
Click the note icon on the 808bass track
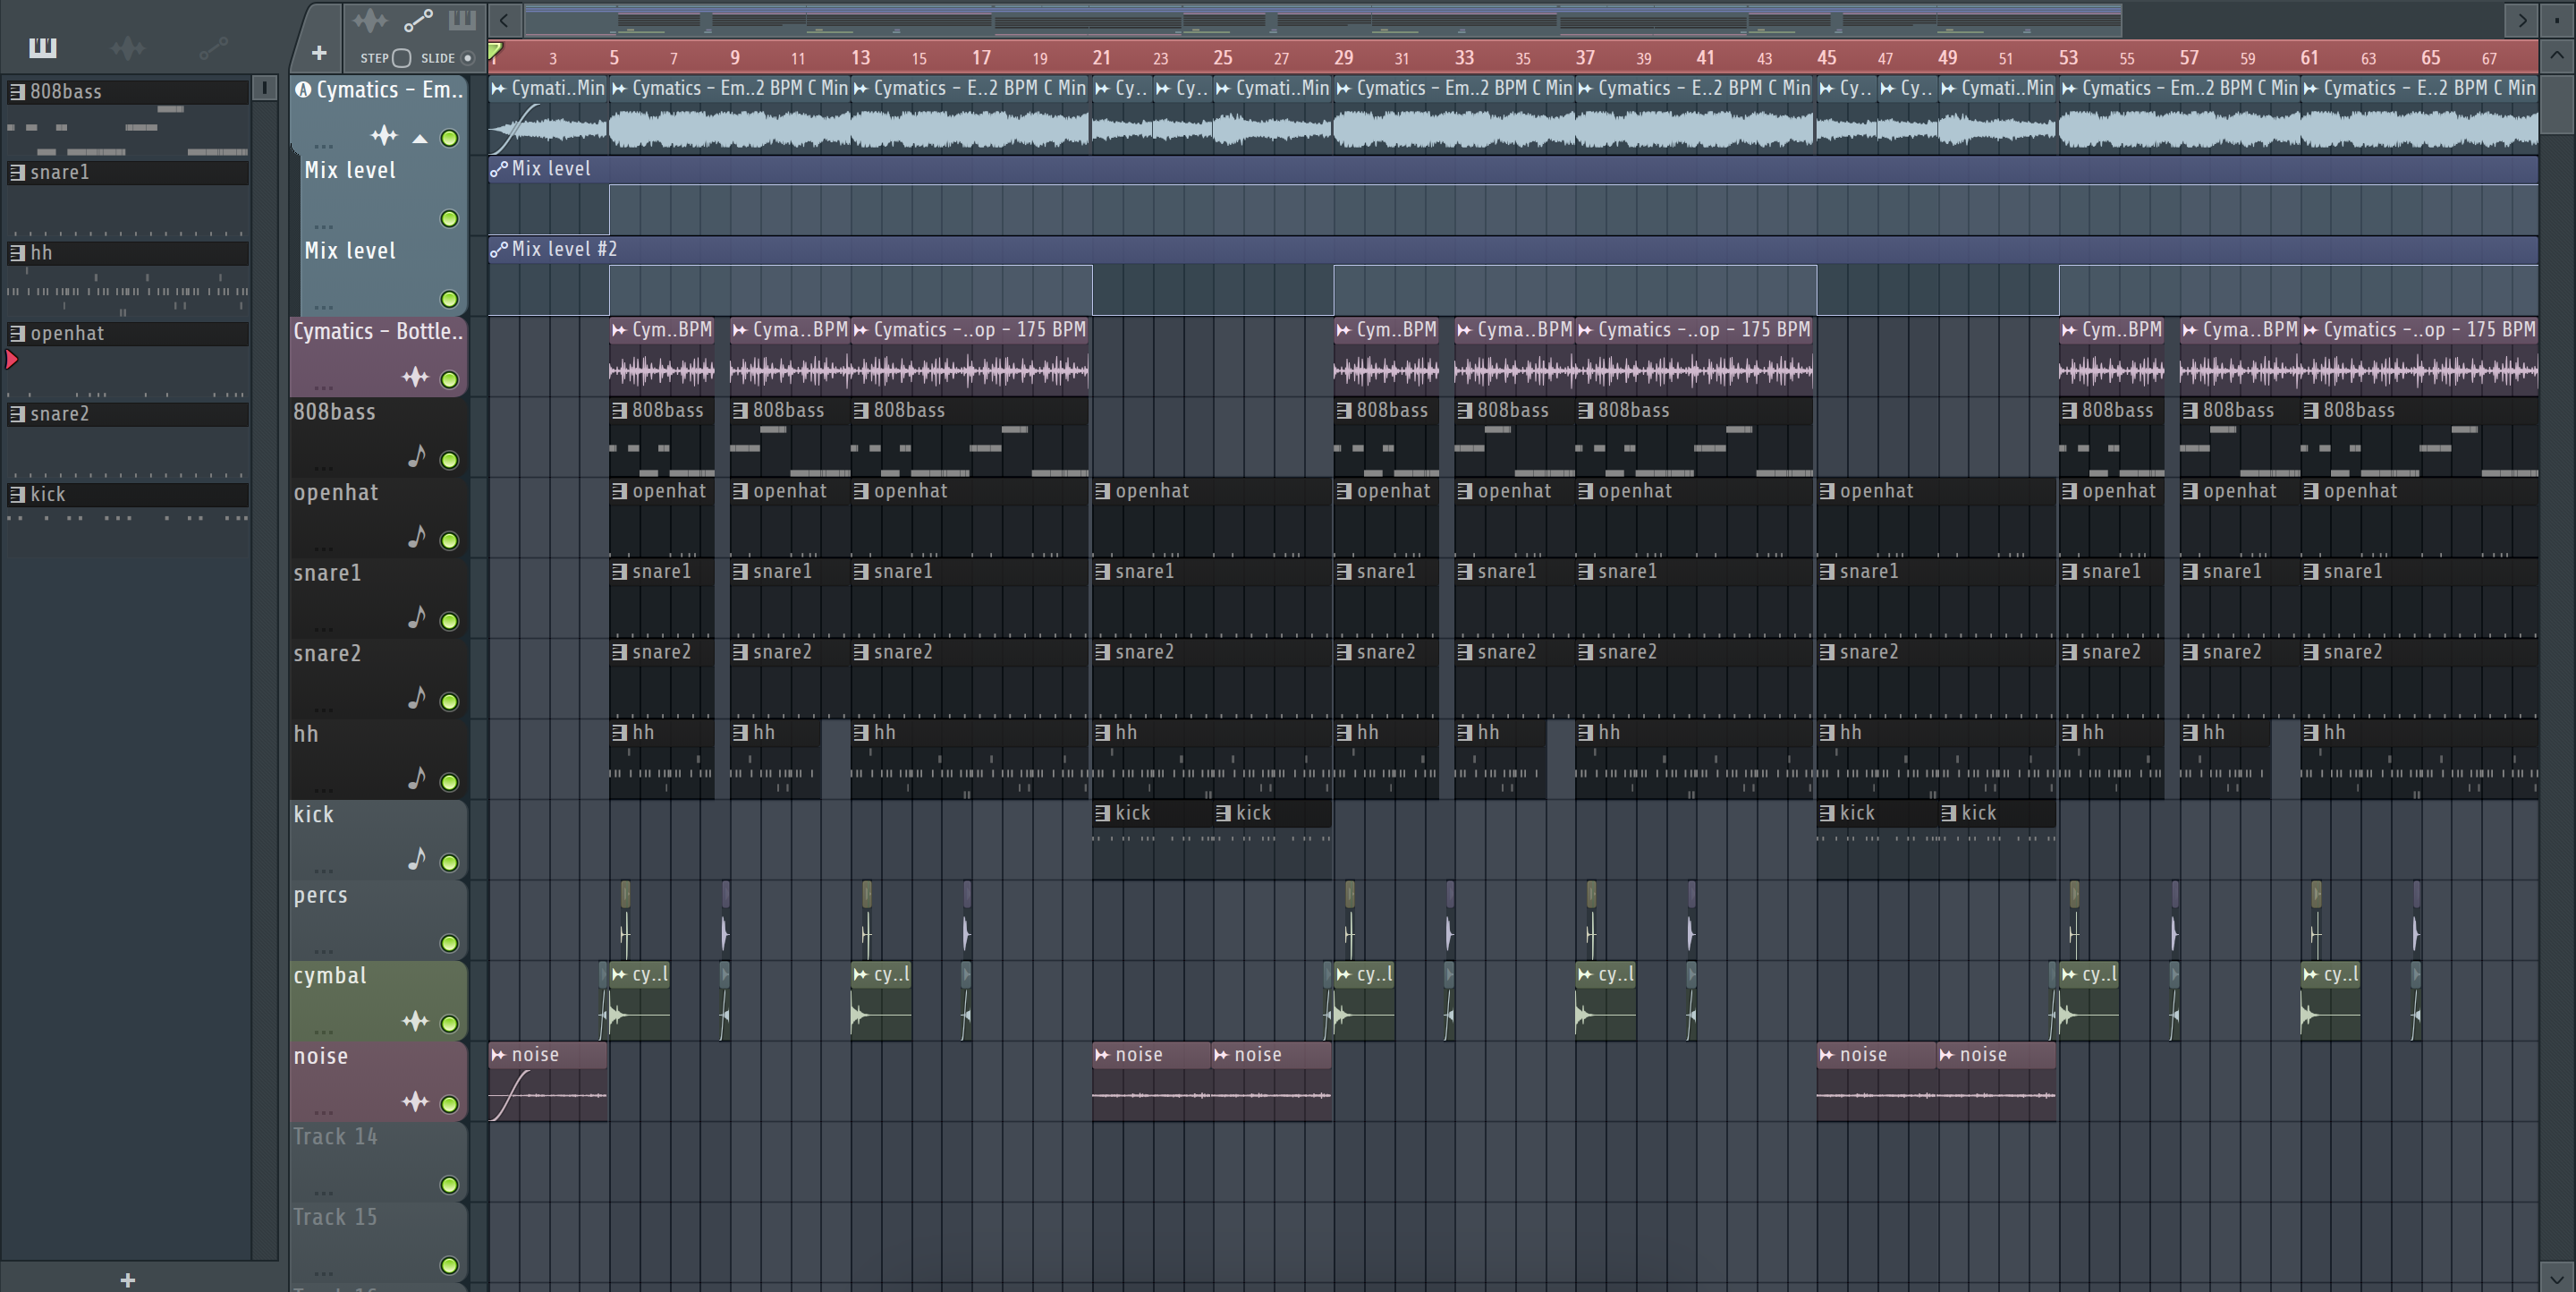417,457
